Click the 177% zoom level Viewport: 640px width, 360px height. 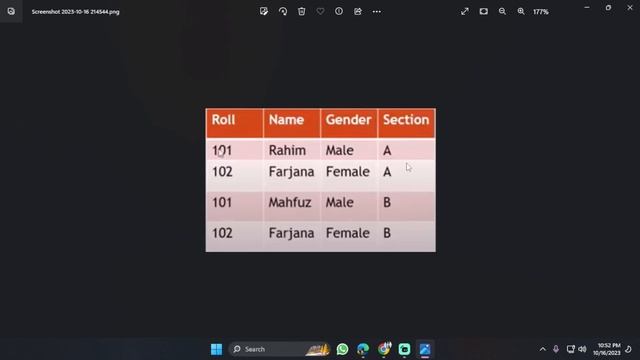click(x=541, y=12)
